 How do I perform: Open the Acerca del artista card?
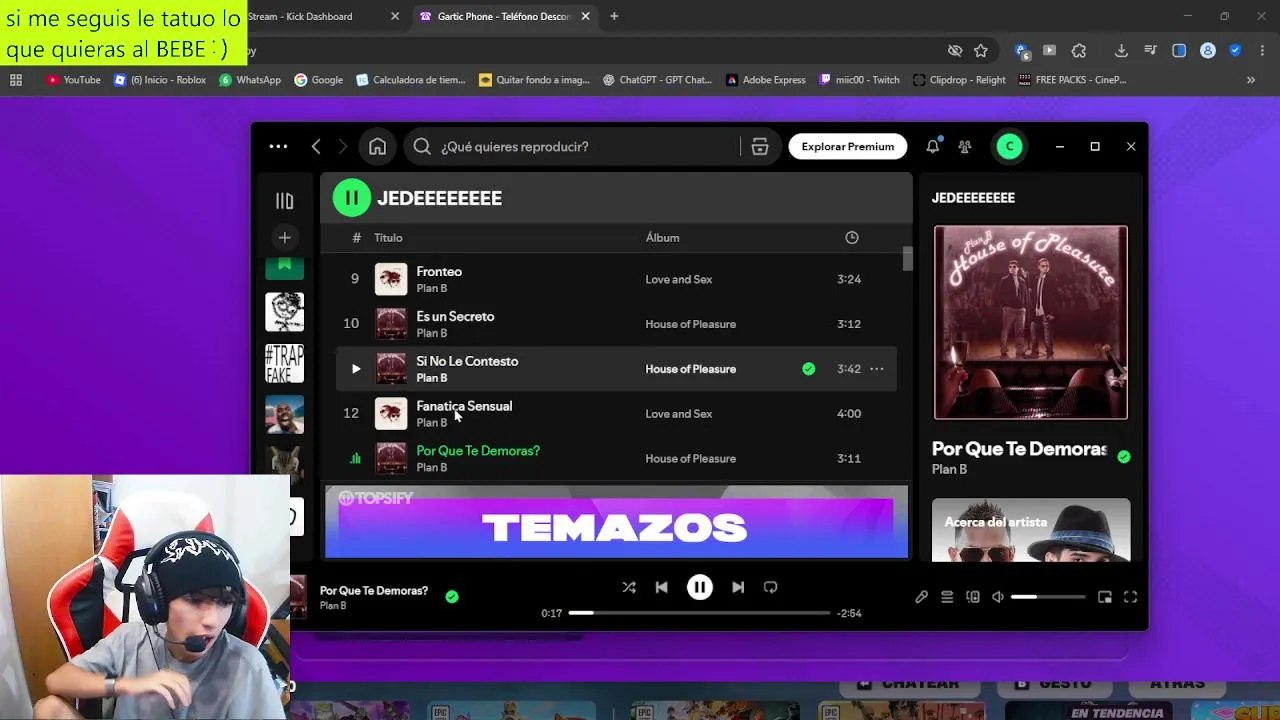point(1030,530)
